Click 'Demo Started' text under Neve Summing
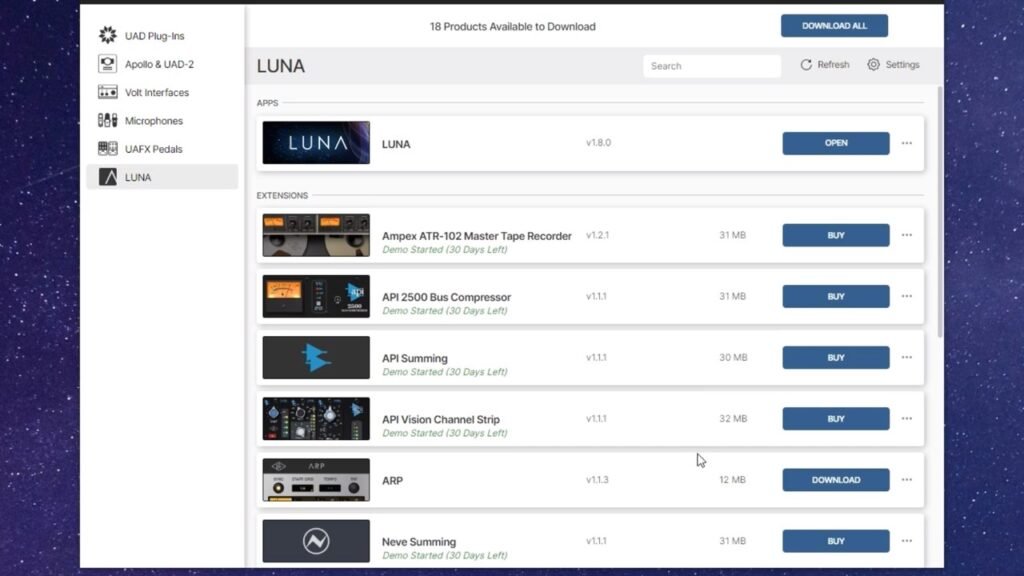The image size is (1024, 576). pyautogui.click(x=445, y=556)
